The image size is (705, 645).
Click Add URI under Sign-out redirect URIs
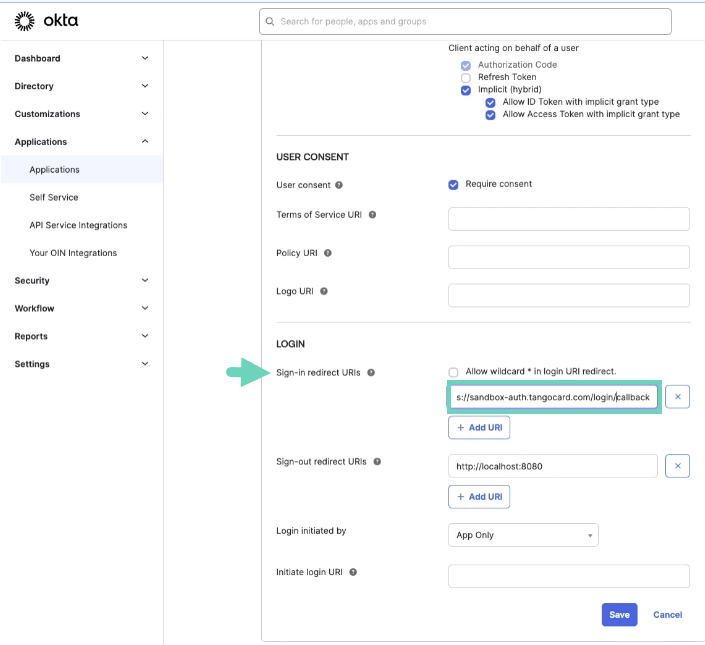click(479, 497)
